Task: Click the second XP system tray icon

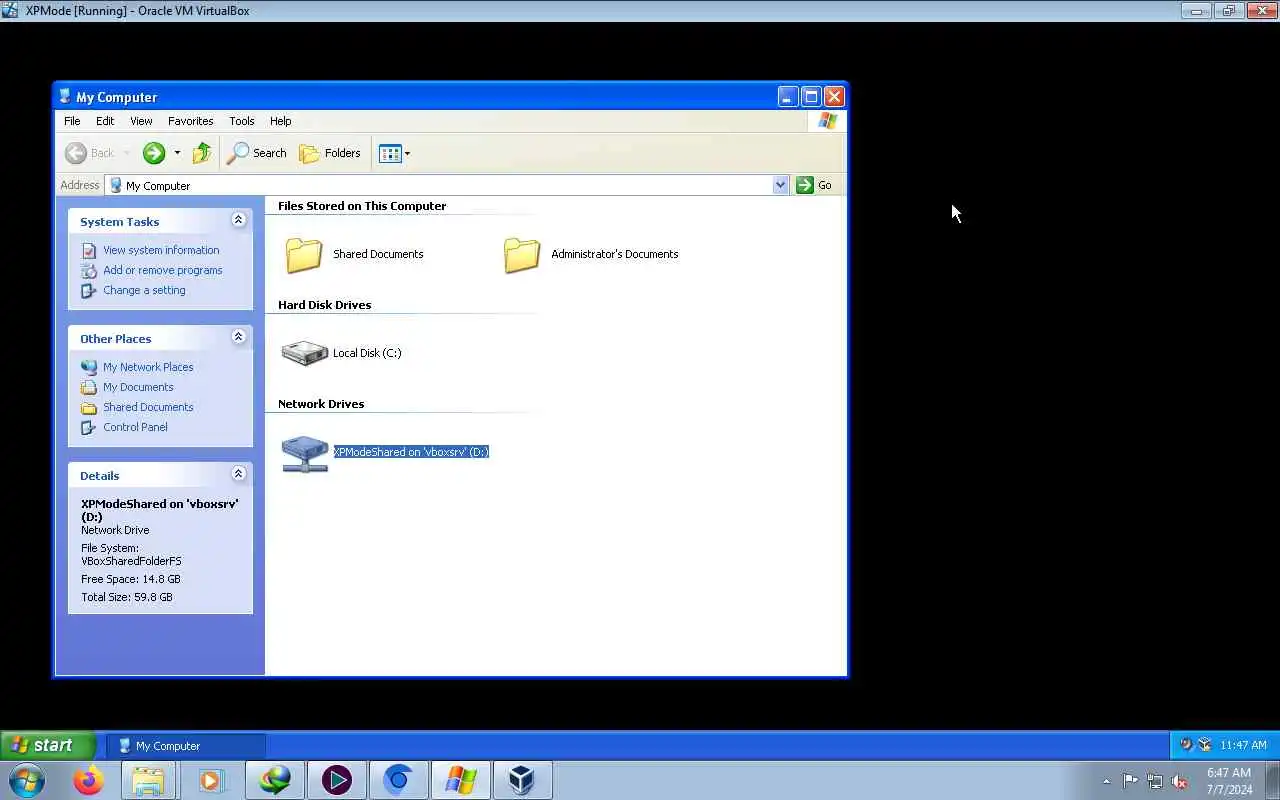Action: [1204, 745]
